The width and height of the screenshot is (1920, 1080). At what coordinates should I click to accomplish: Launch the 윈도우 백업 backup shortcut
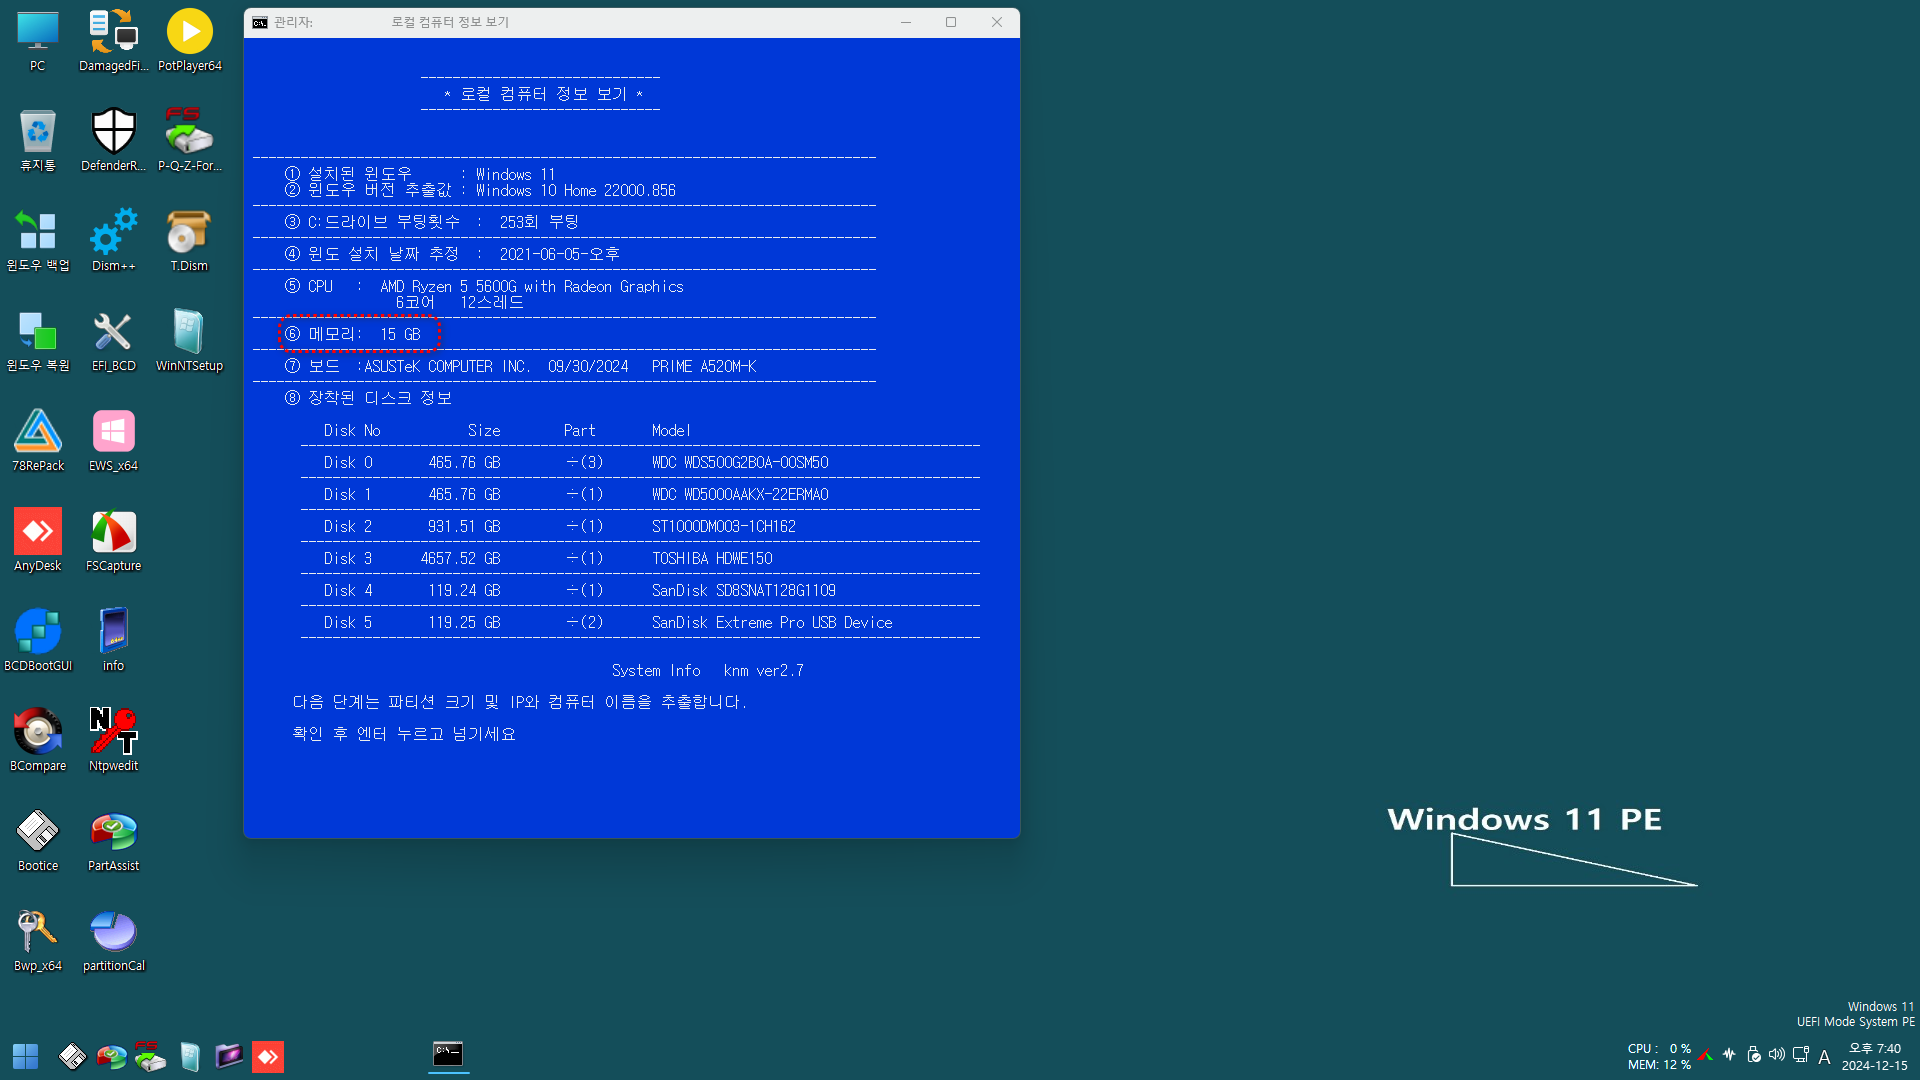(x=38, y=241)
